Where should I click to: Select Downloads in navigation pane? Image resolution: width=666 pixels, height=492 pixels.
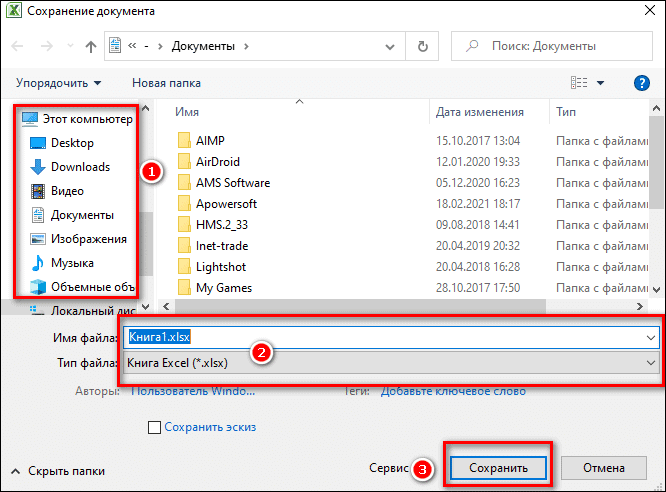pyautogui.click(x=70, y=167)
